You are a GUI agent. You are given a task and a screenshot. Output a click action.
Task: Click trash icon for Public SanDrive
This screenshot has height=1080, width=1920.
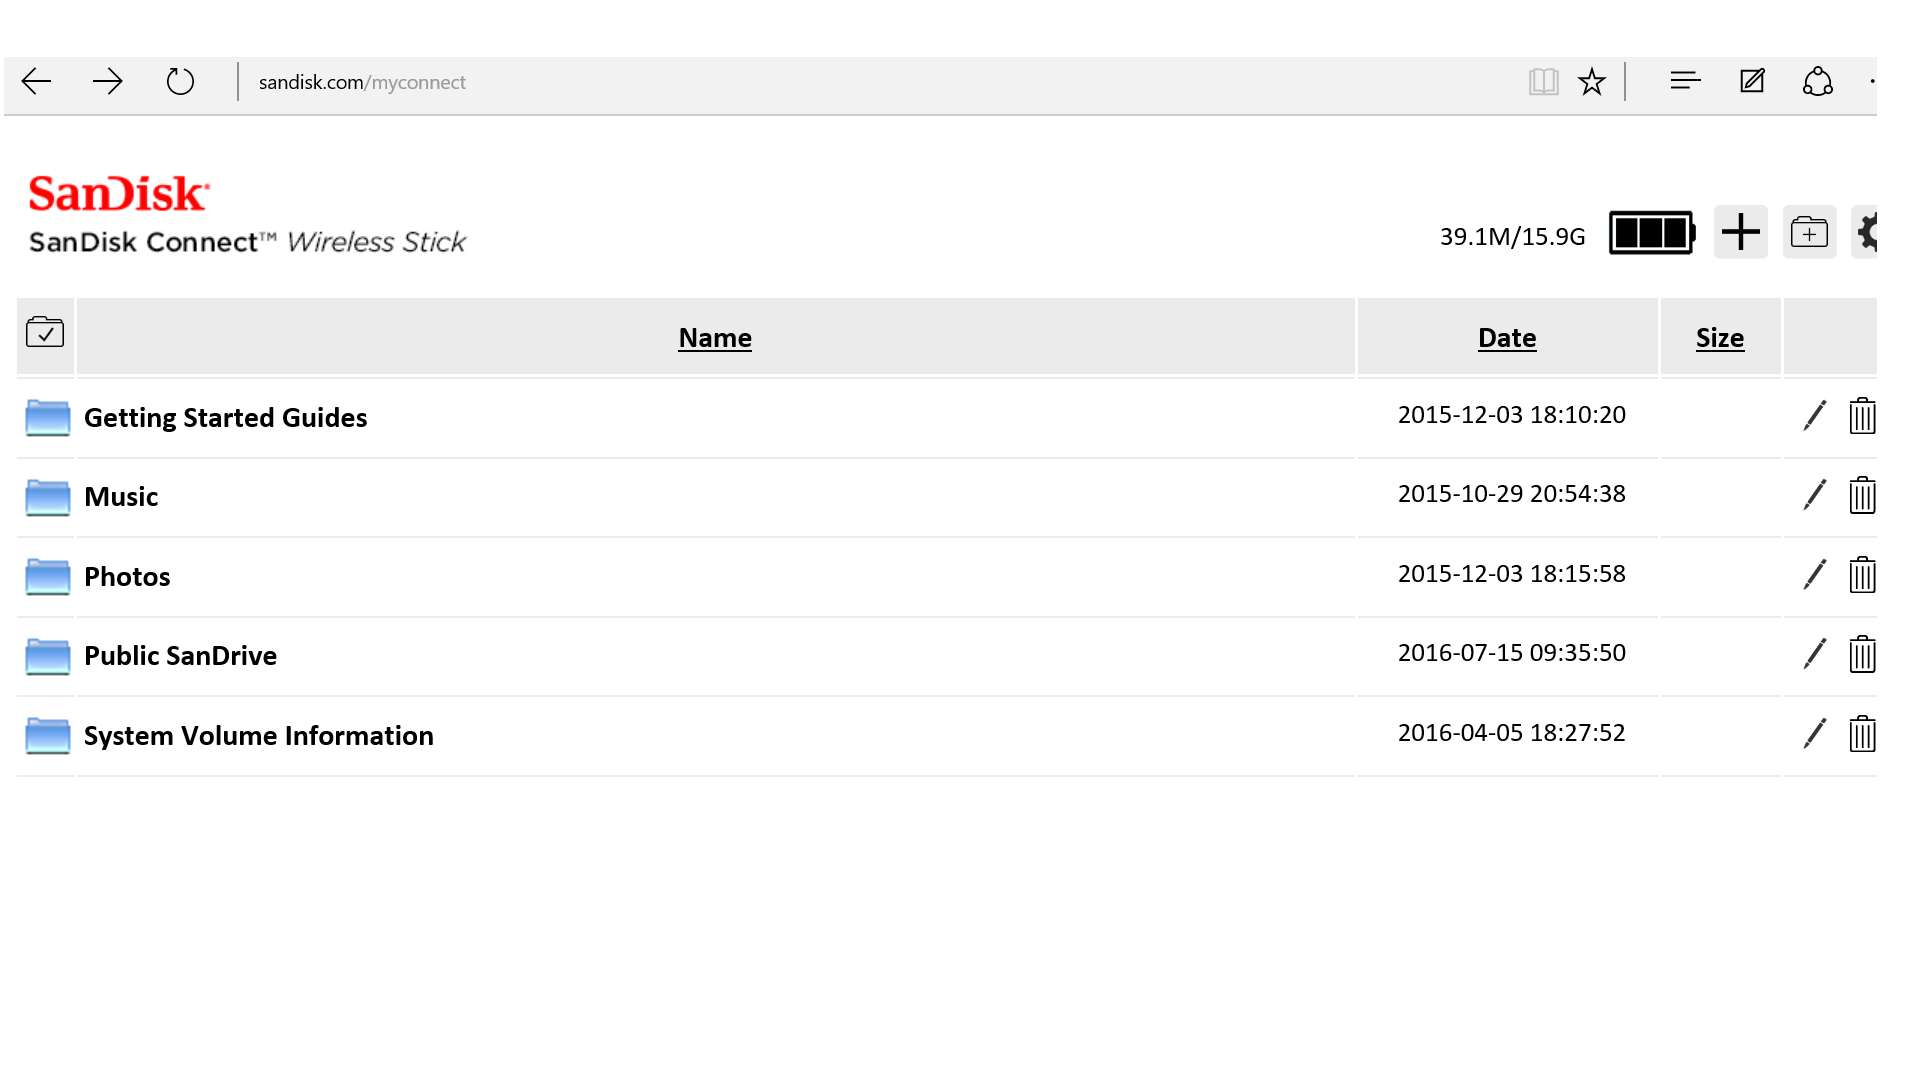(1862, 654)
